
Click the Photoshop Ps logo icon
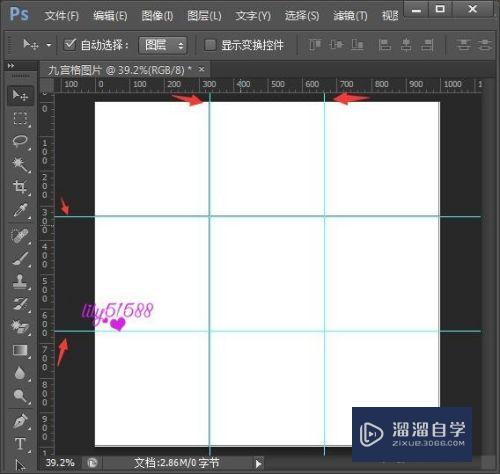(x=19, y=14)
